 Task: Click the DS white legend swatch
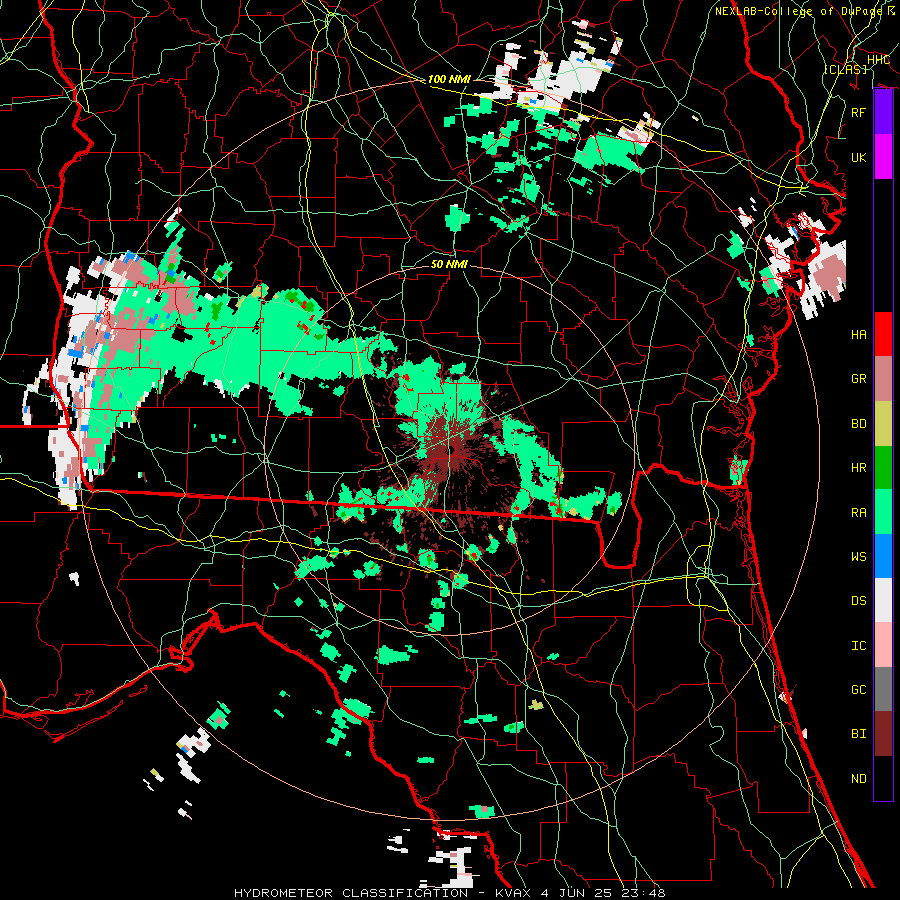pyautogui.click(x=883, y=600)
